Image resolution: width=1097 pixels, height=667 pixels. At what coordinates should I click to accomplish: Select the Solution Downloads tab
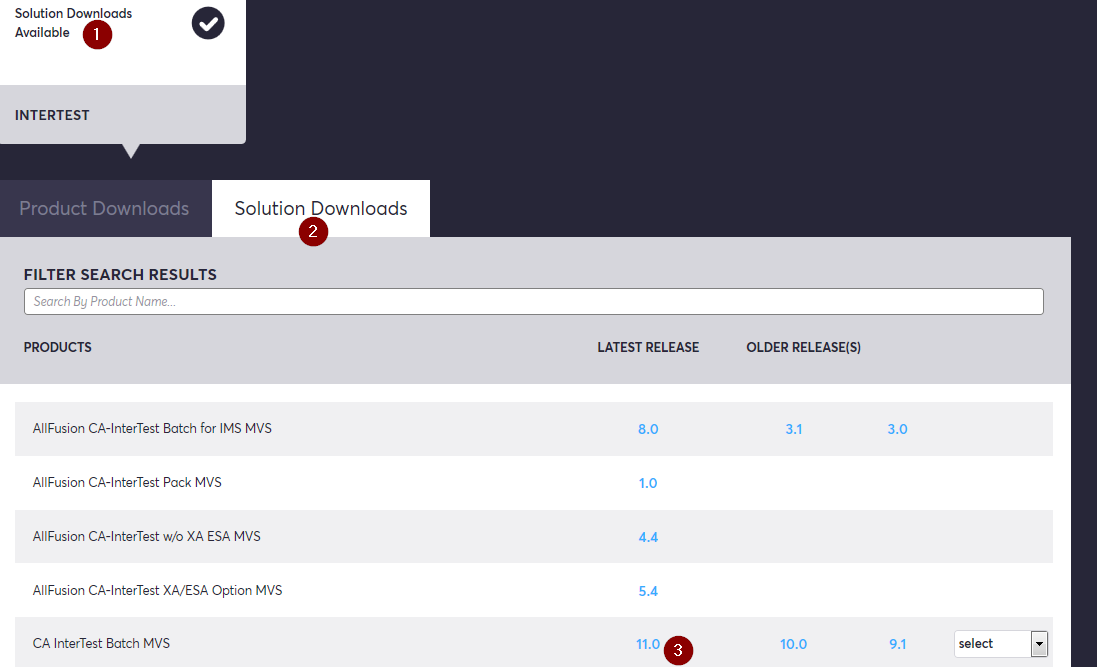coord(320,208)
